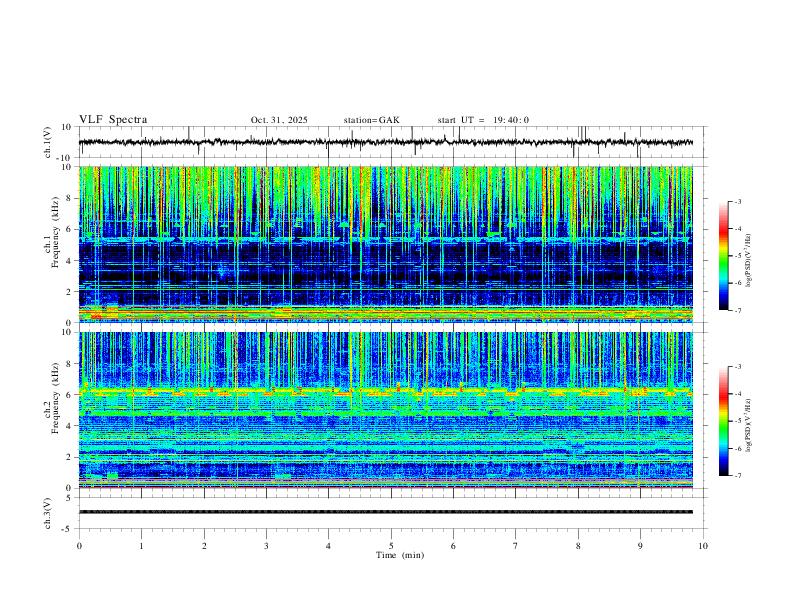Click the 5 minute tick on time axis
The width and height of the screenshot is (792, 612).
point(391,546)
